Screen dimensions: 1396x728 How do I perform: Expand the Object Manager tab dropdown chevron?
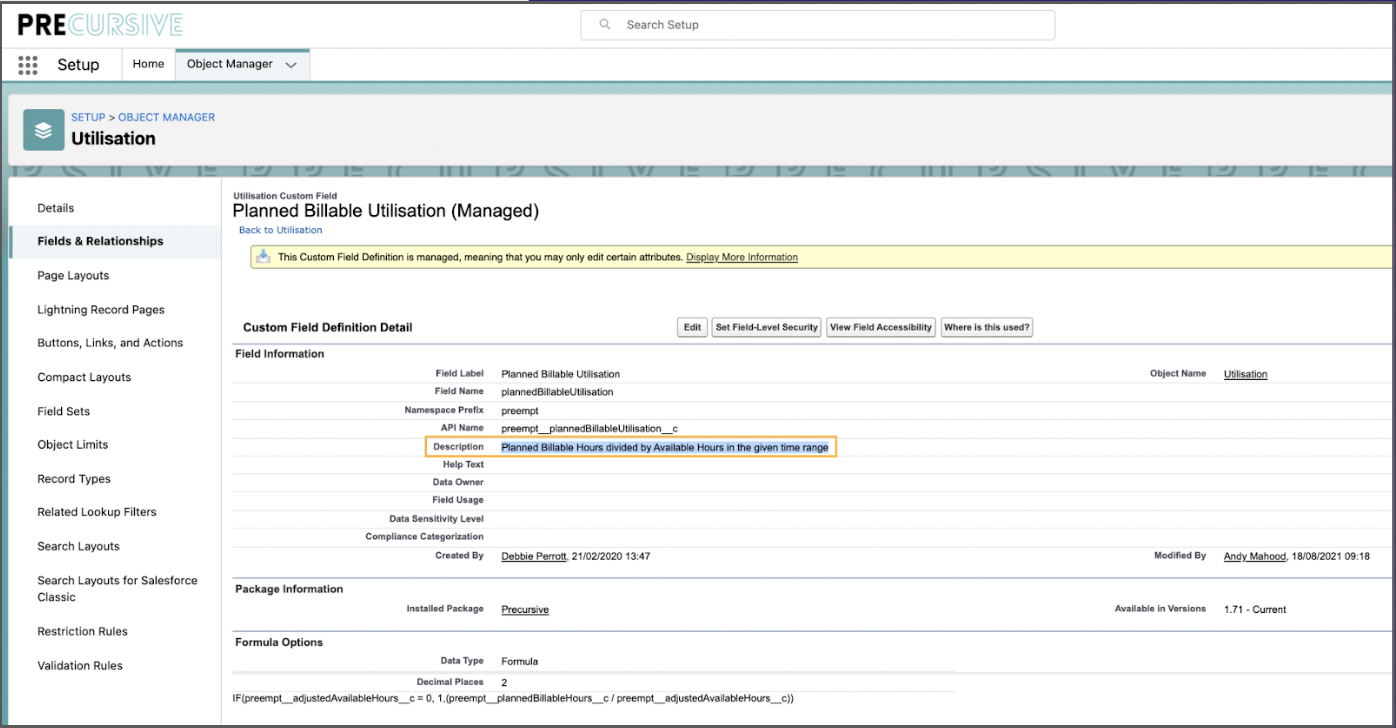click(x=291, y=65)
